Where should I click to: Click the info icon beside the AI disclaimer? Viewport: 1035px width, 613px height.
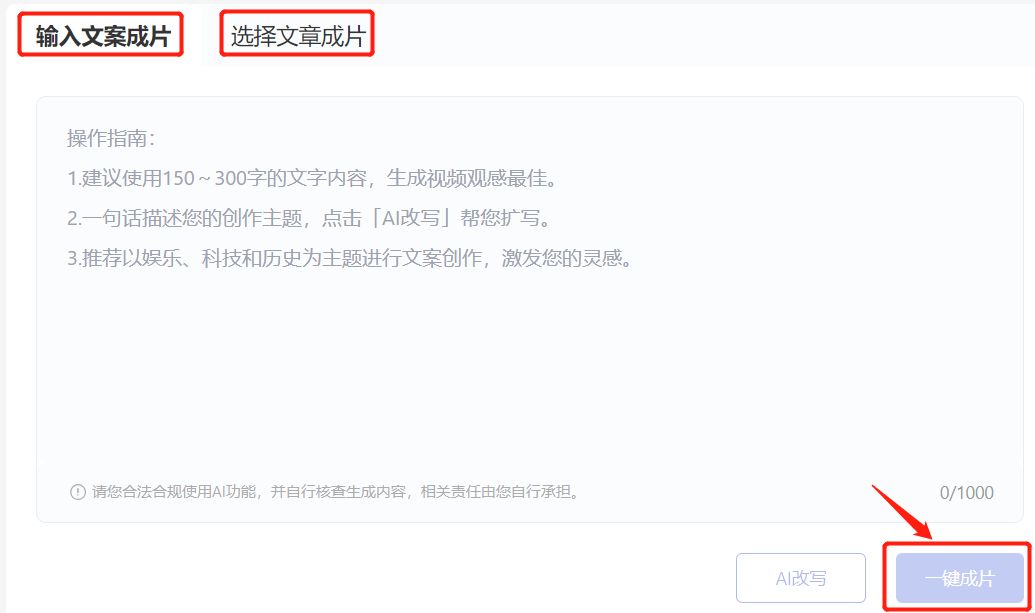pos(78,492)
